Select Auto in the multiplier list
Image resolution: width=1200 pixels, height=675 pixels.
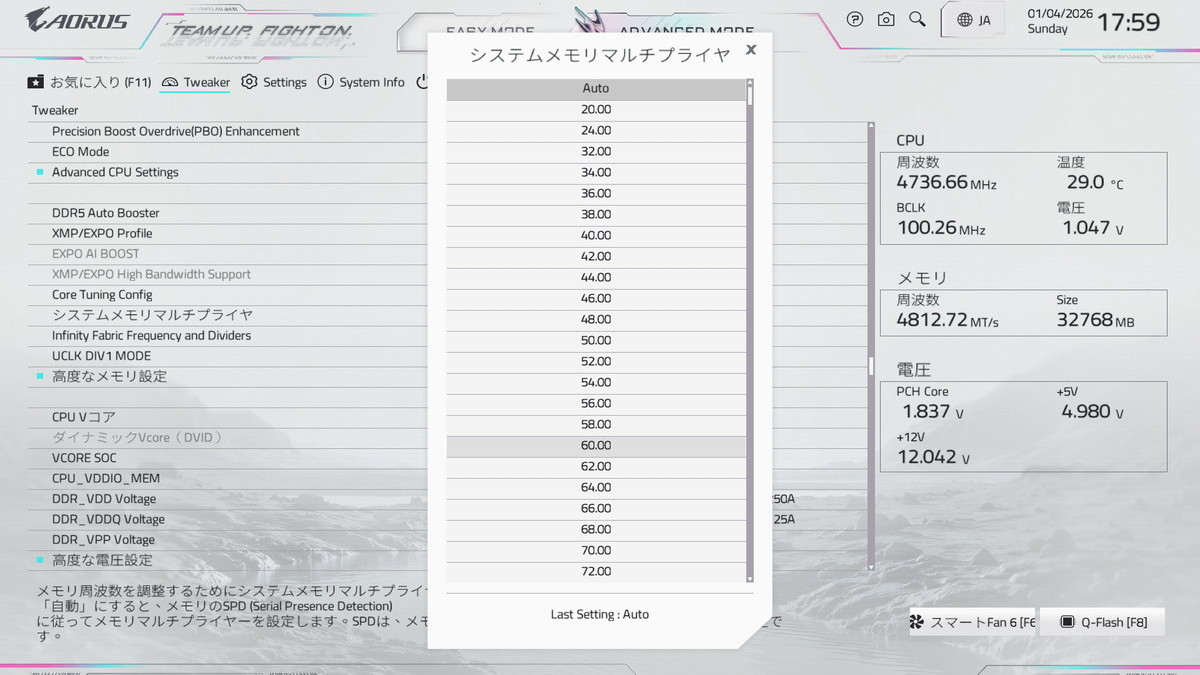click(x=596, y=89)
